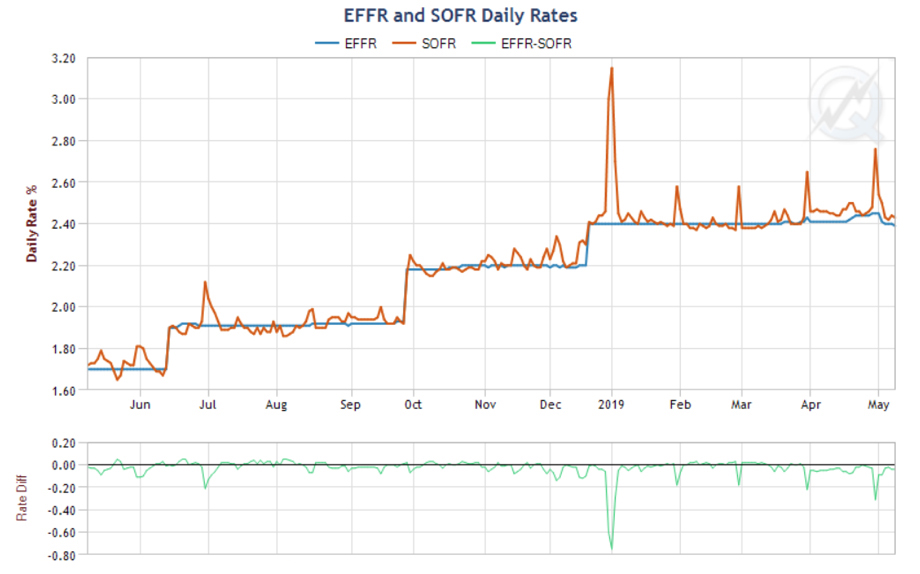This screenshot has width=920, height=574.
Task: Select the highest SOFR spike at 2019
Action: 611,68
